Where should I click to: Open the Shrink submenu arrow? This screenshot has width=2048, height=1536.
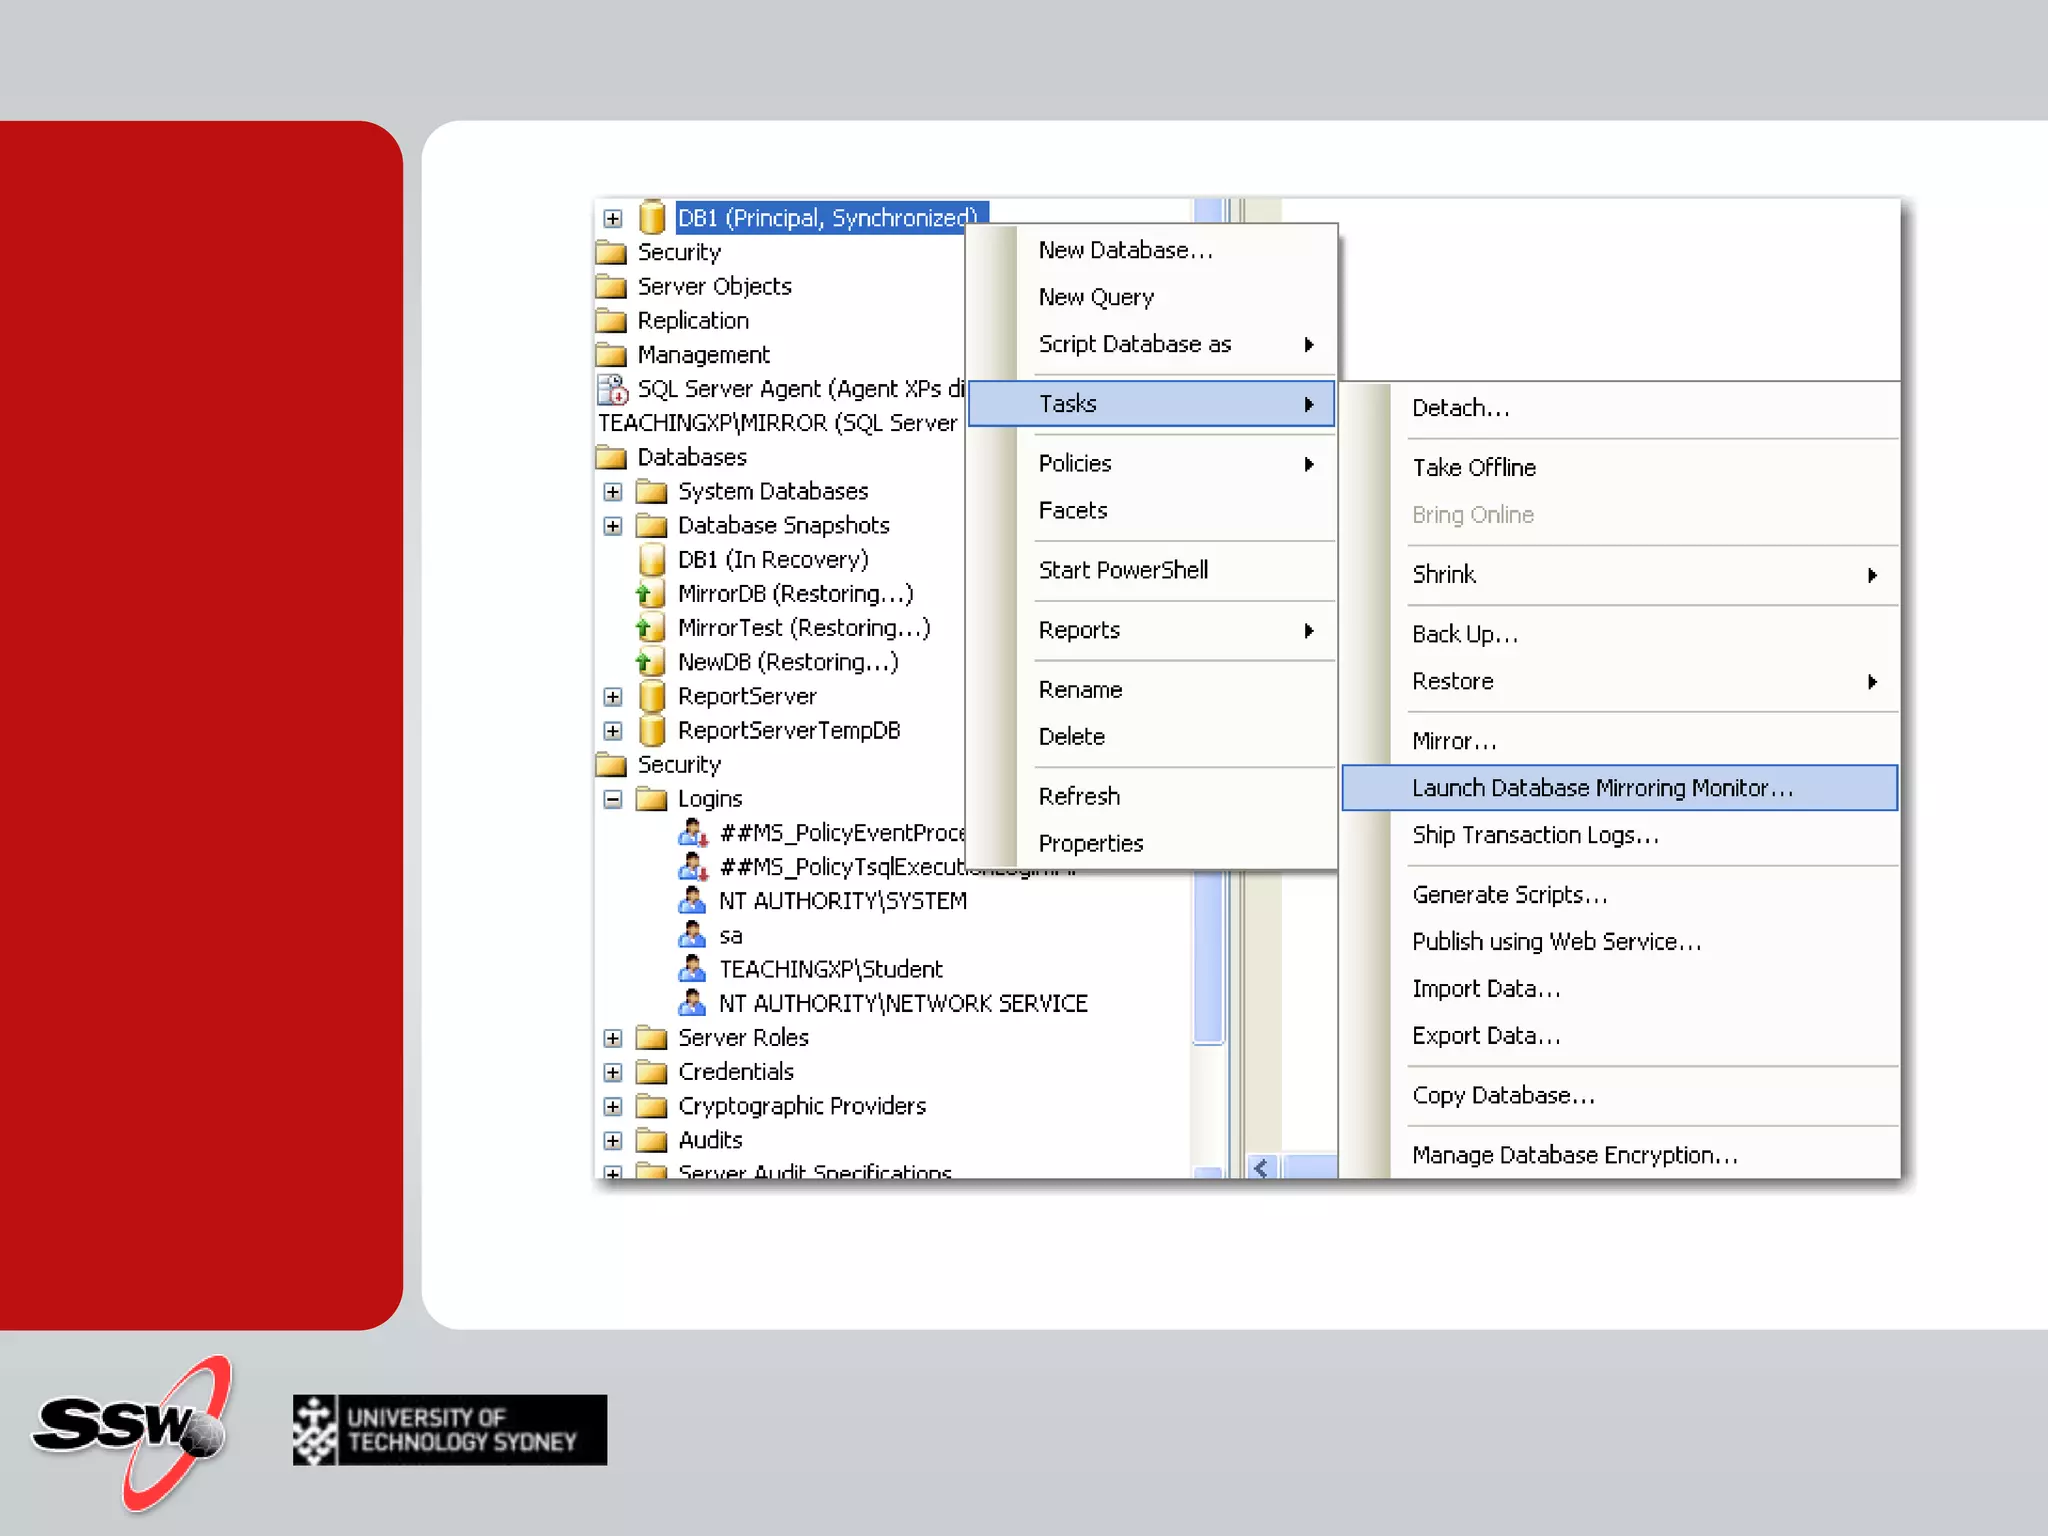[1871, 575]
